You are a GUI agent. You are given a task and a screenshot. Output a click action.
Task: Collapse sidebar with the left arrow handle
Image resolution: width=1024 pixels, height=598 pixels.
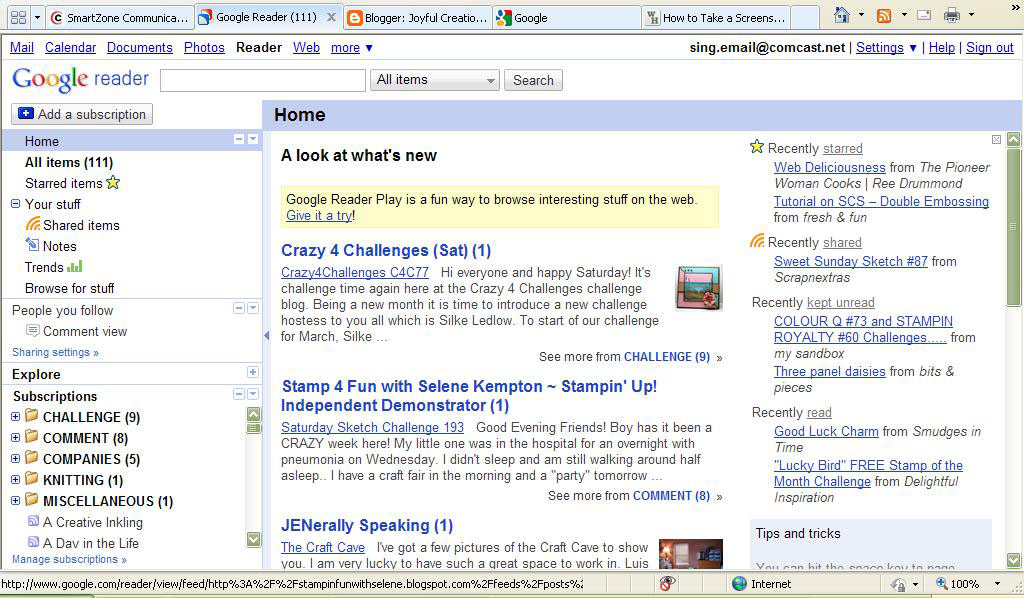click(x=266, y=335)
